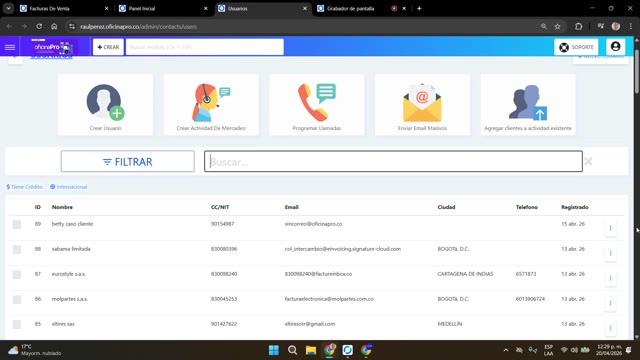640x360 pixels.
Task: Open the hamburger menu in the header
Action: [x=10, y=47]
